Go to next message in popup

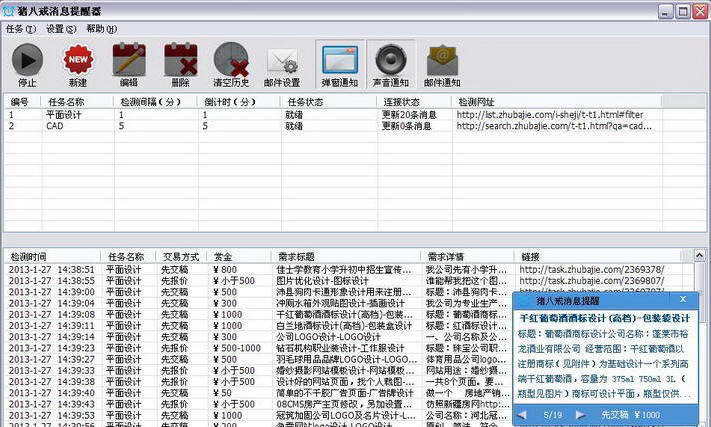(x=580, y=415)
